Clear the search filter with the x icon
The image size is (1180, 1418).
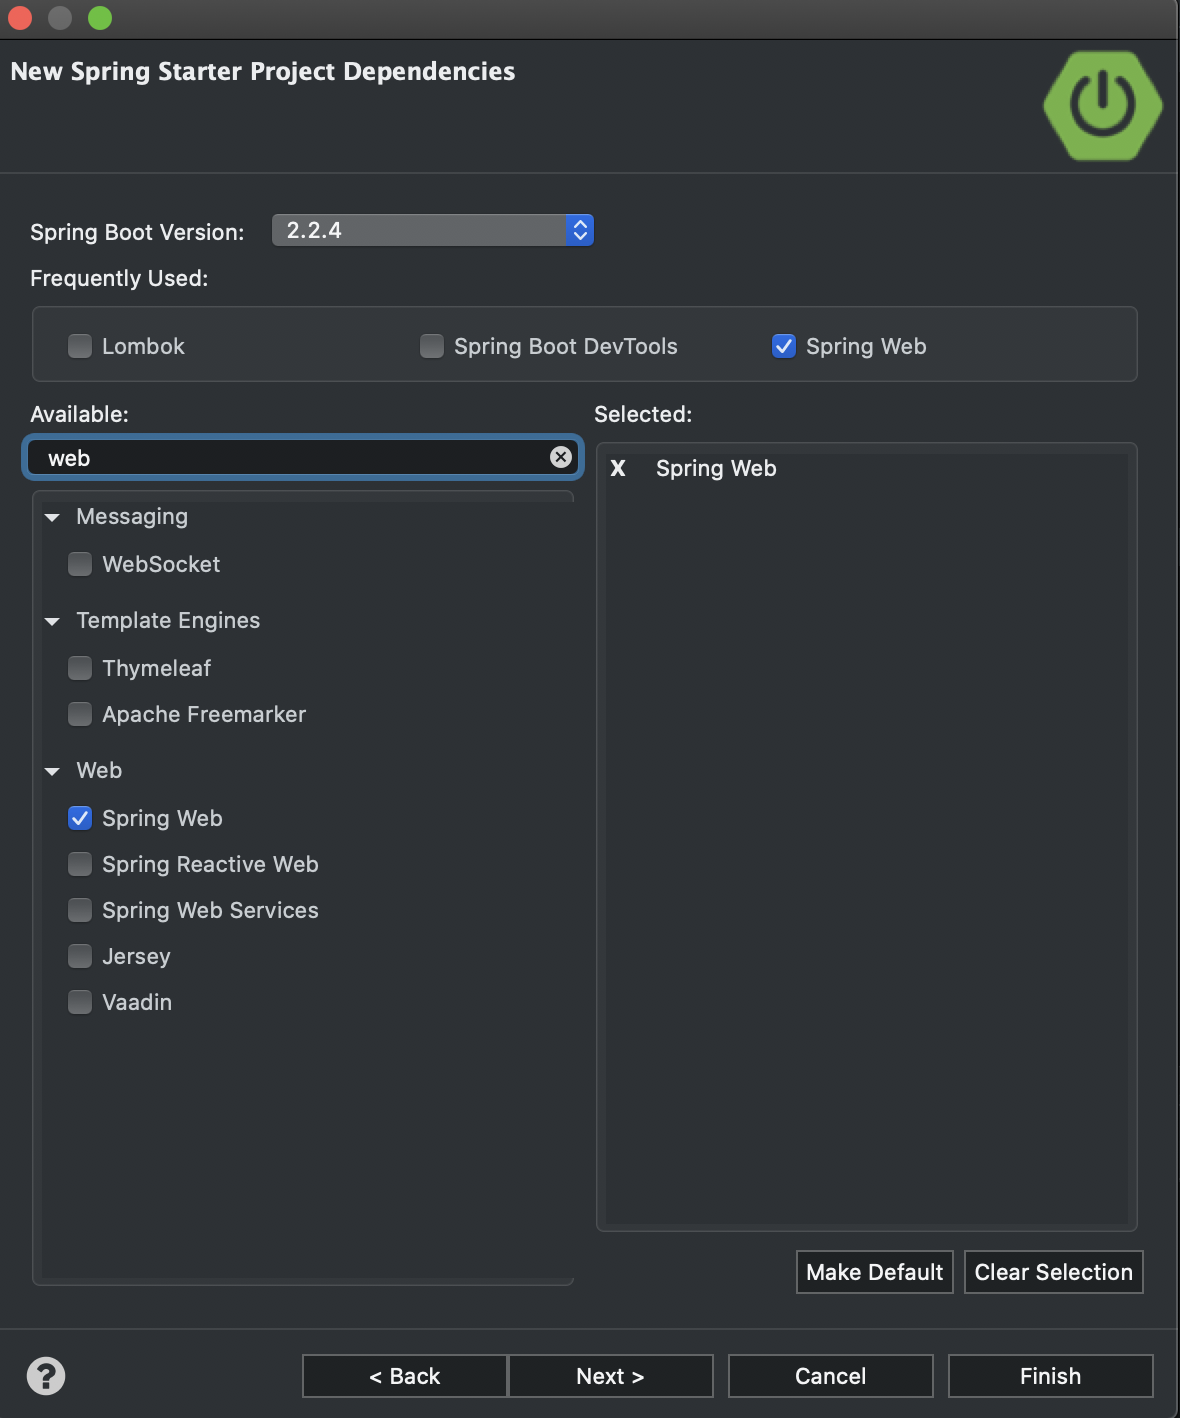click(x=561, y=457)
